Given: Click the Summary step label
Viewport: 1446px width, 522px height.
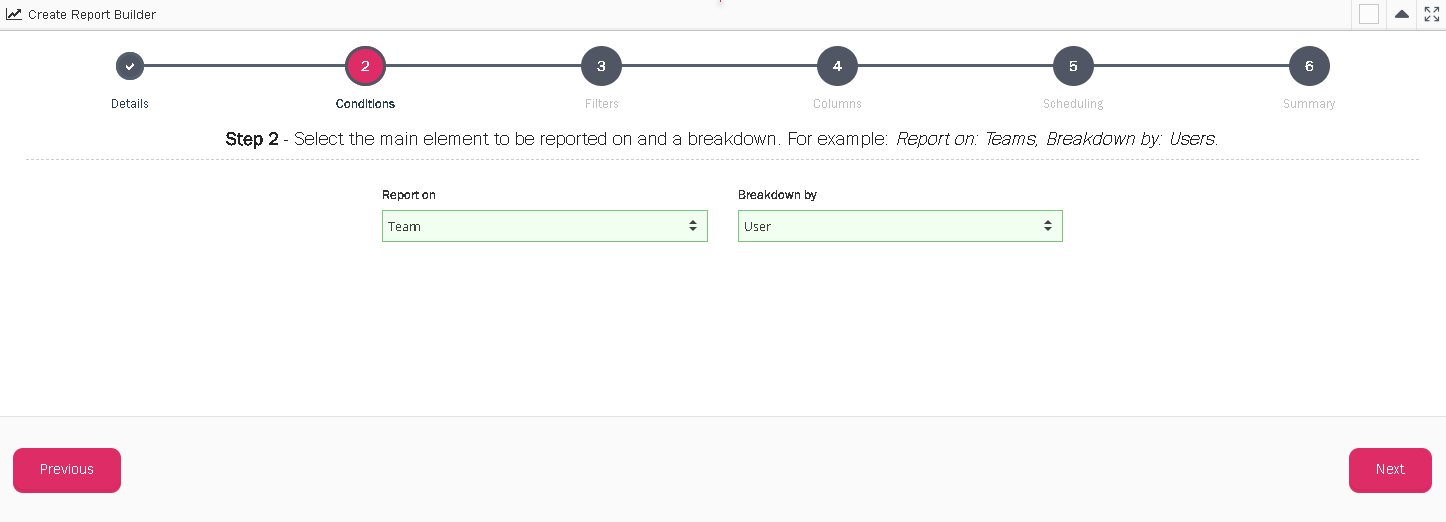Looking at the screenshot, I should [1309, 104].
